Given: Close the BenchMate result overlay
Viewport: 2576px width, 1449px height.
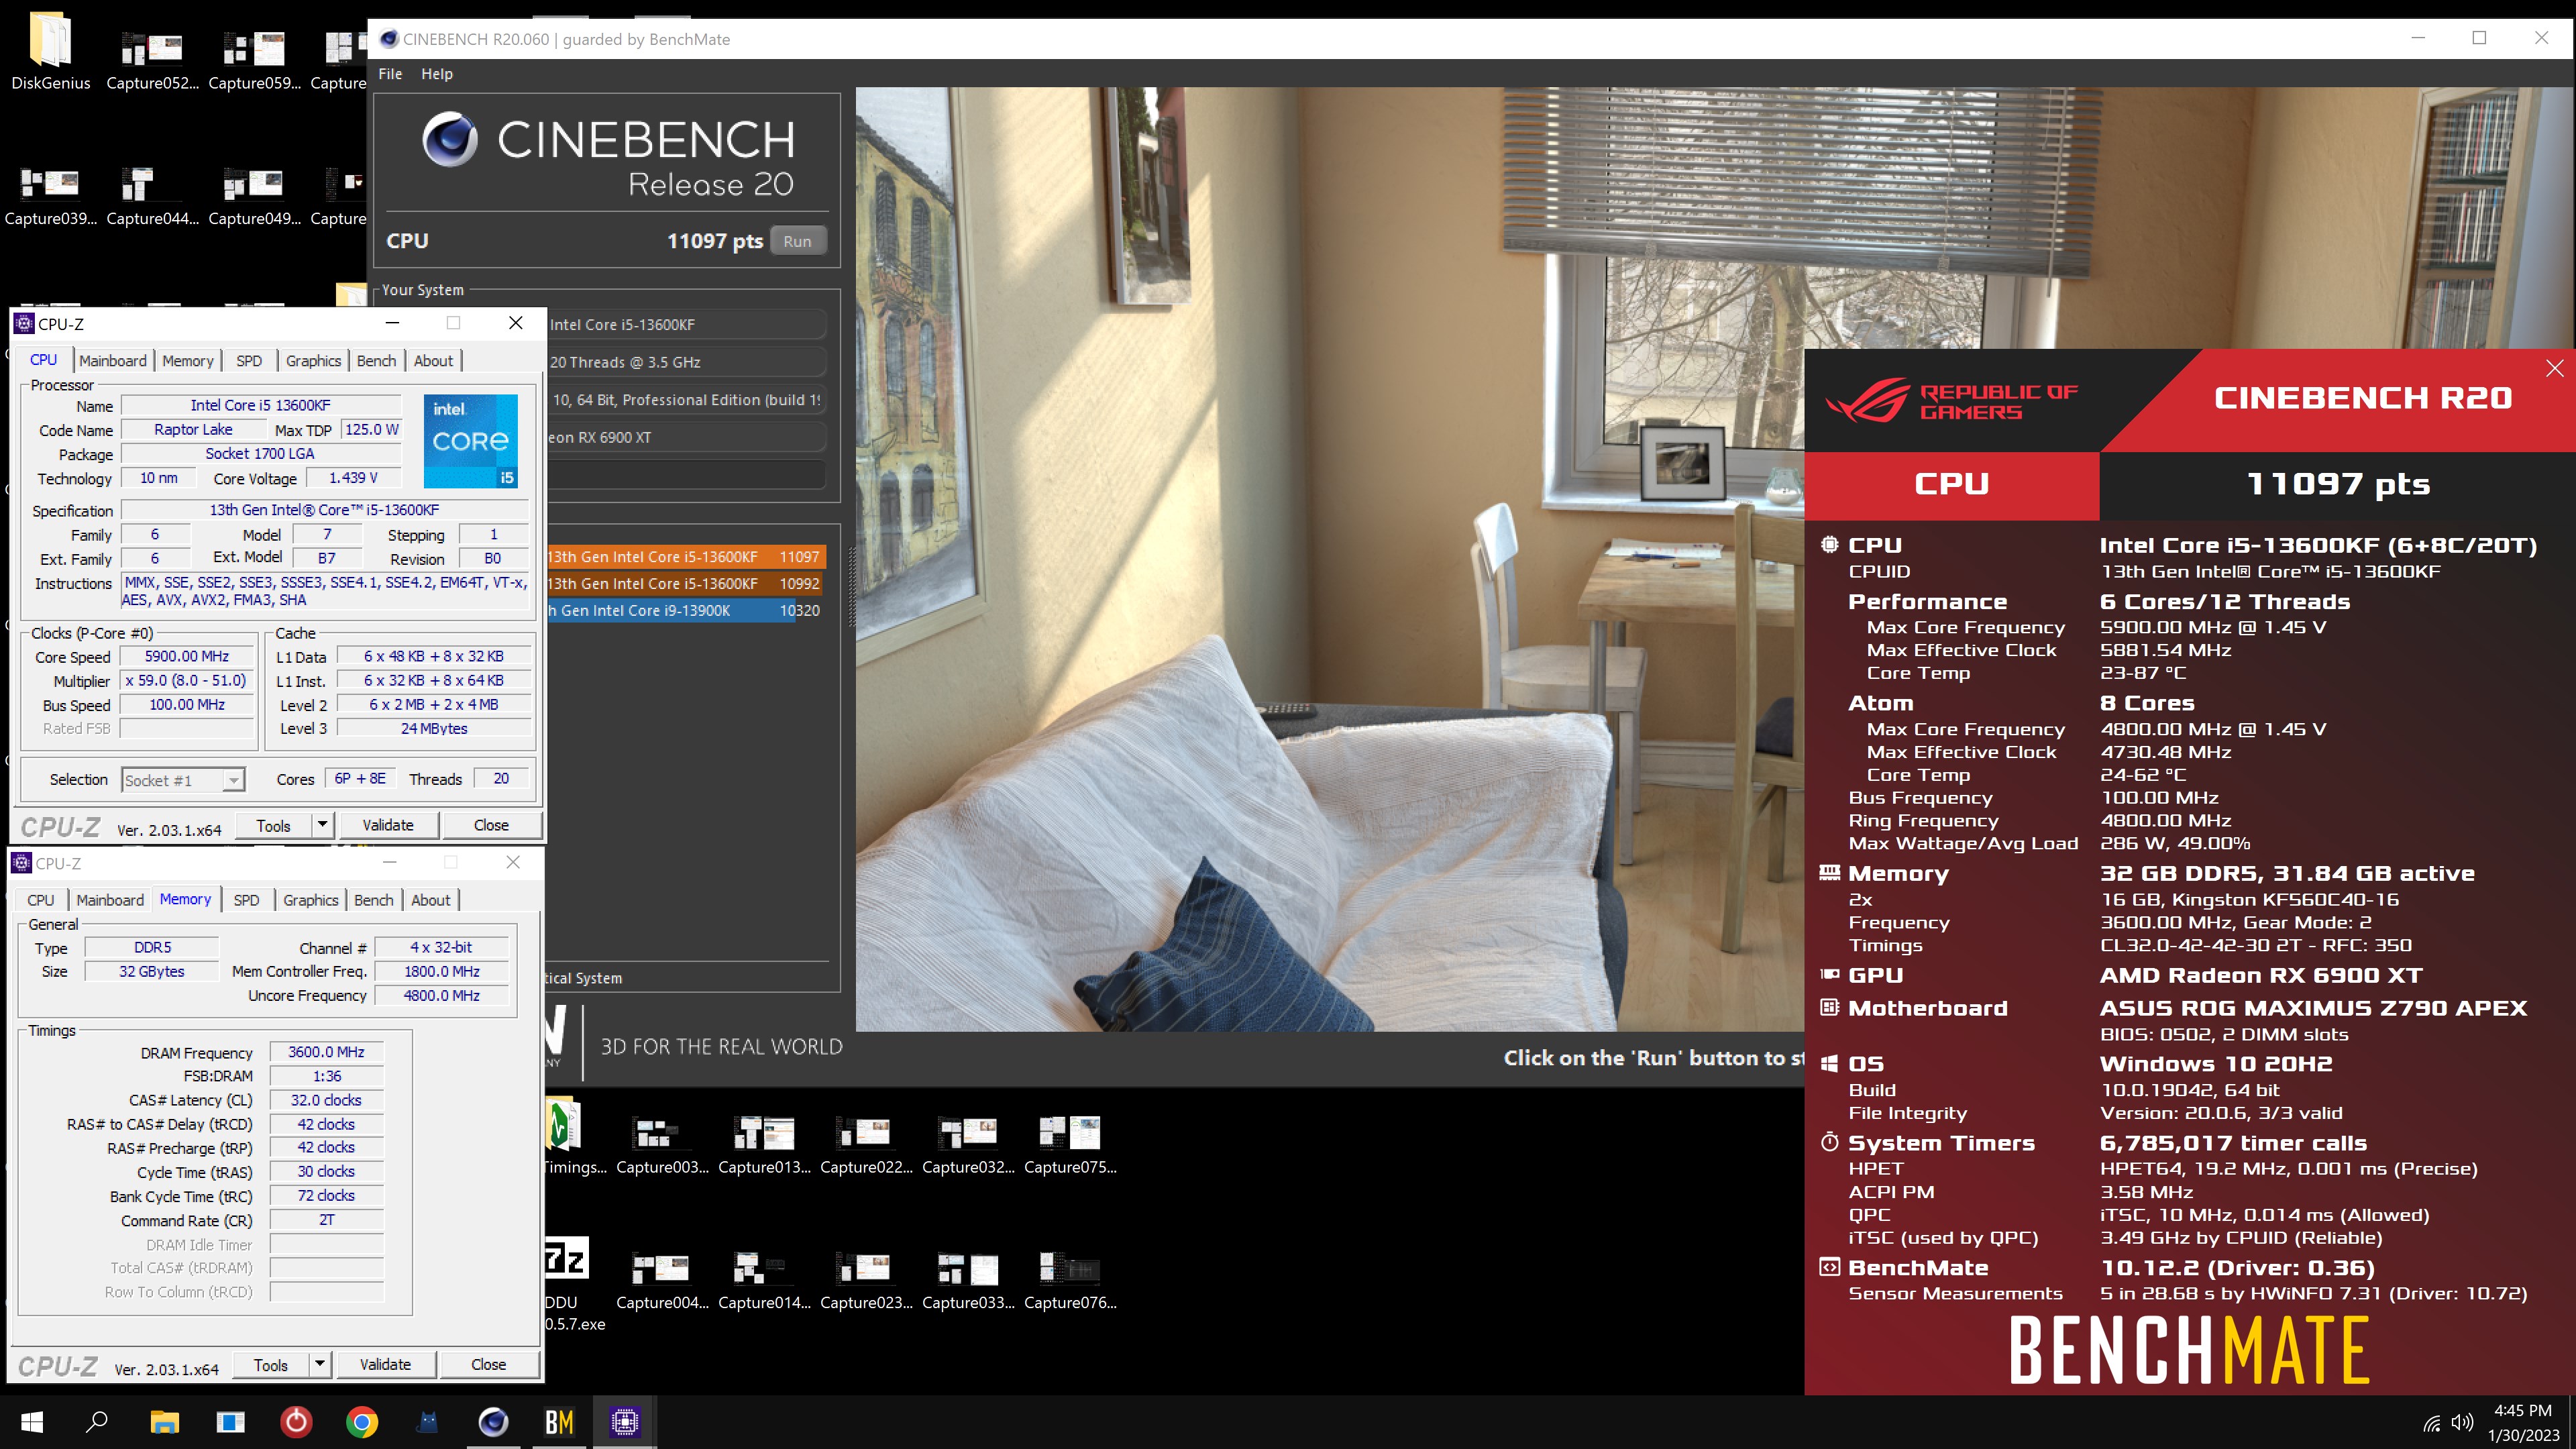Looking at the screenshot, I should pos(2554,368).
